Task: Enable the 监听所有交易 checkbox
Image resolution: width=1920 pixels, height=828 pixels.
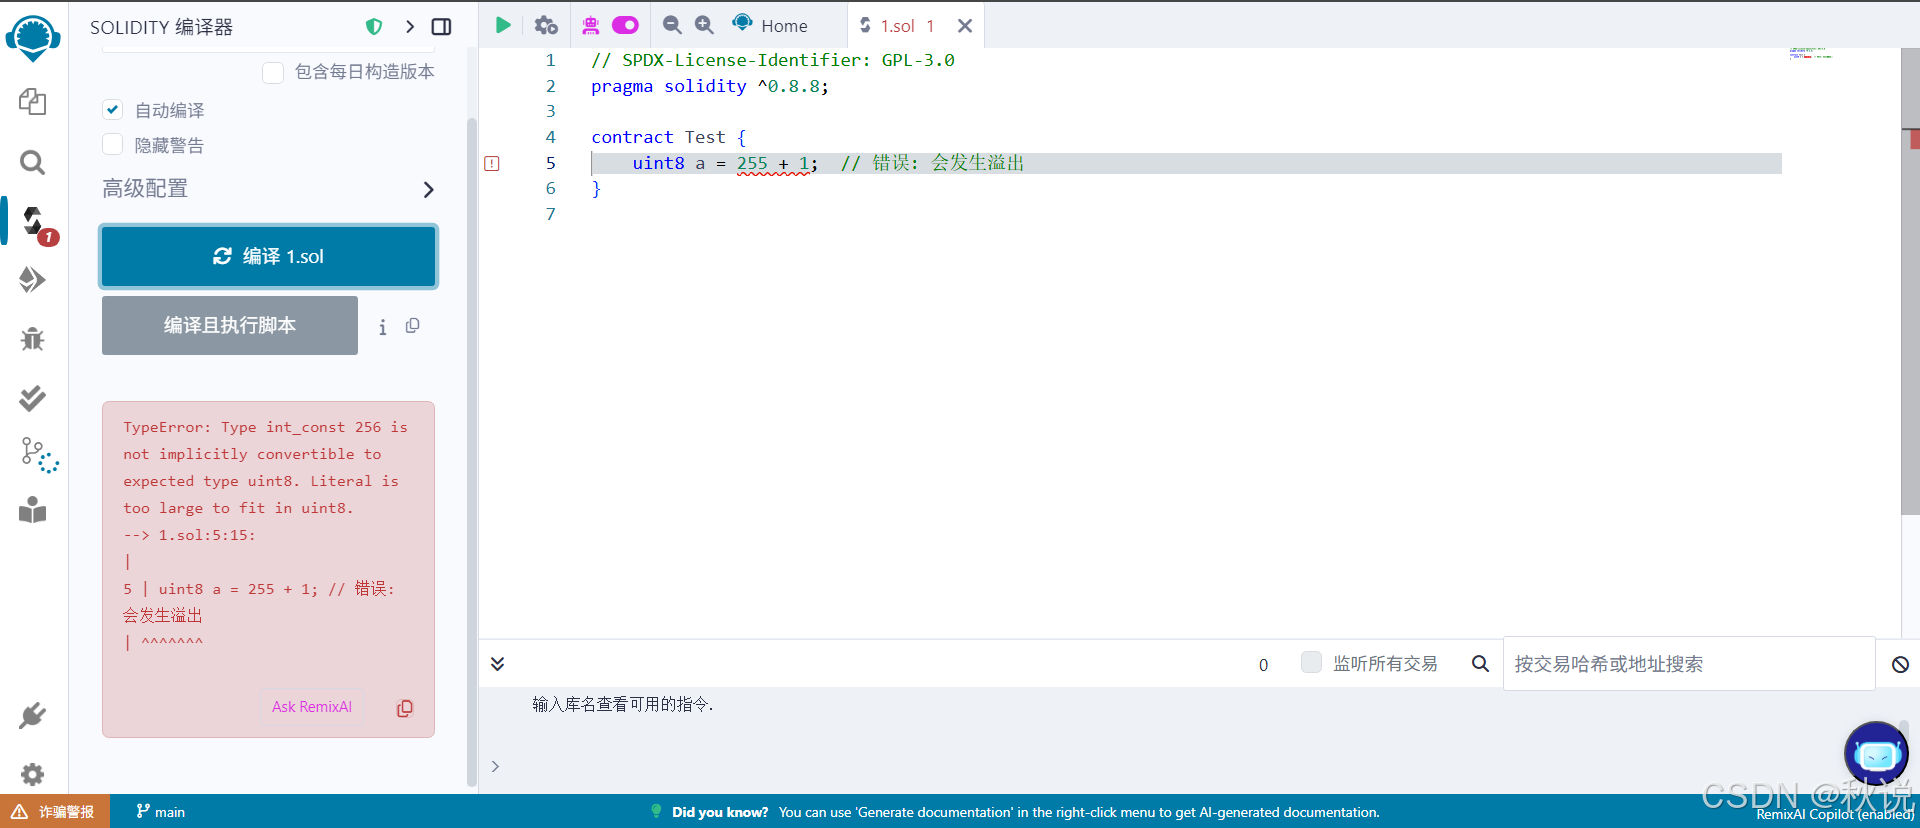Action: pyautogui.click(x=1311, y=662)
